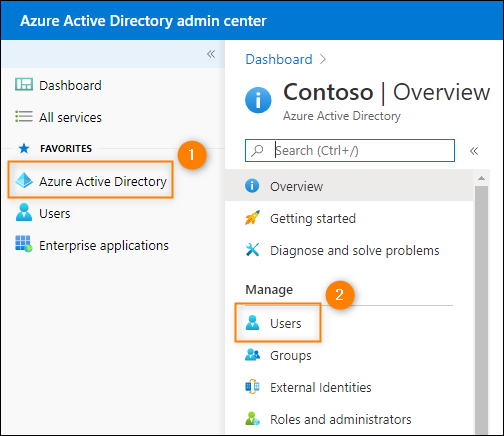Click the Azure Active Directory pyramid icon
This screenshot has width=504, height=436.
(24, 180)
